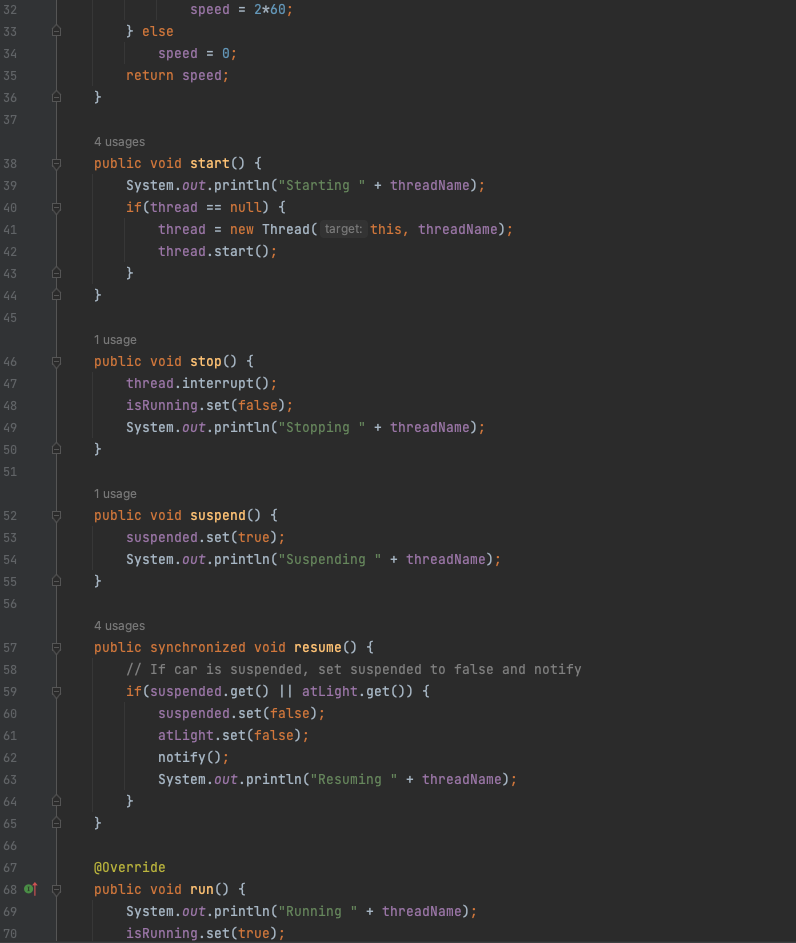Click the stop method name in its declaration

tap(206, 361)
